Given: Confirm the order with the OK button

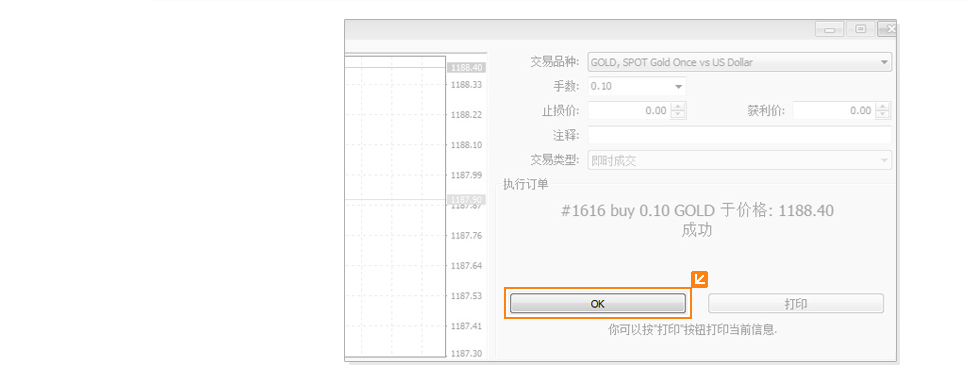Looking at the screenshot, I should click(598, 303).
